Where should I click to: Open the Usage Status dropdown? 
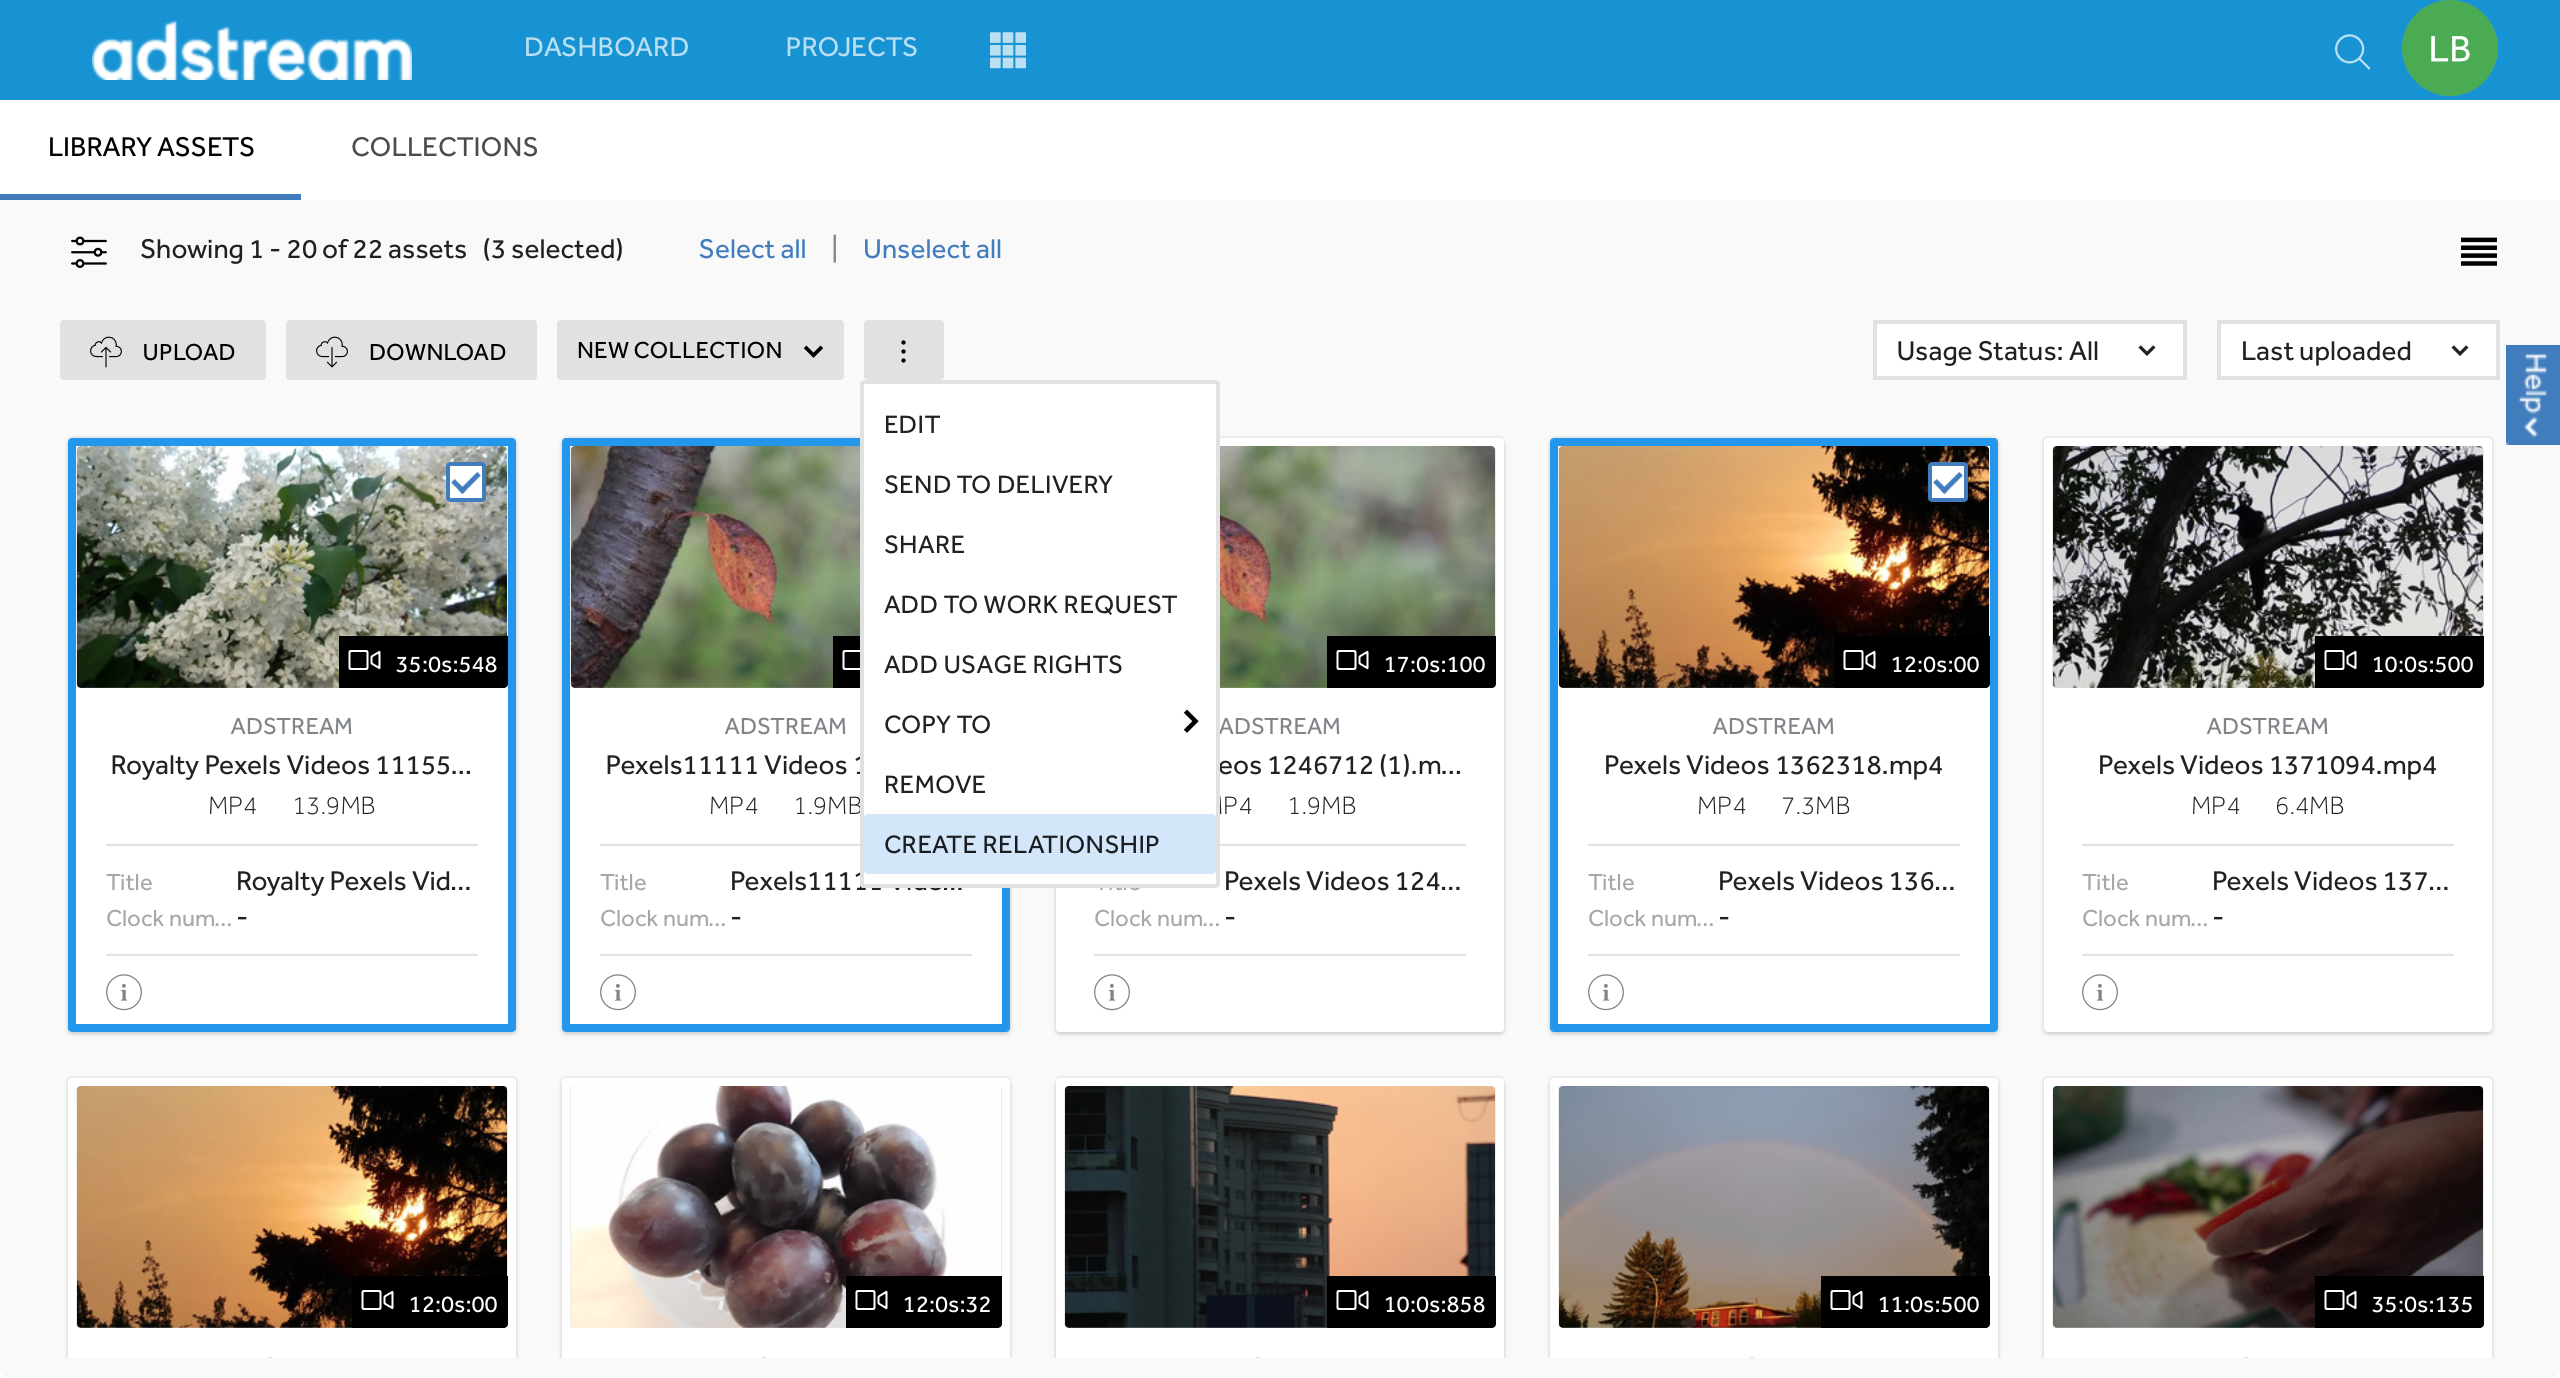pyautogui.click(x=2029, y=350)
